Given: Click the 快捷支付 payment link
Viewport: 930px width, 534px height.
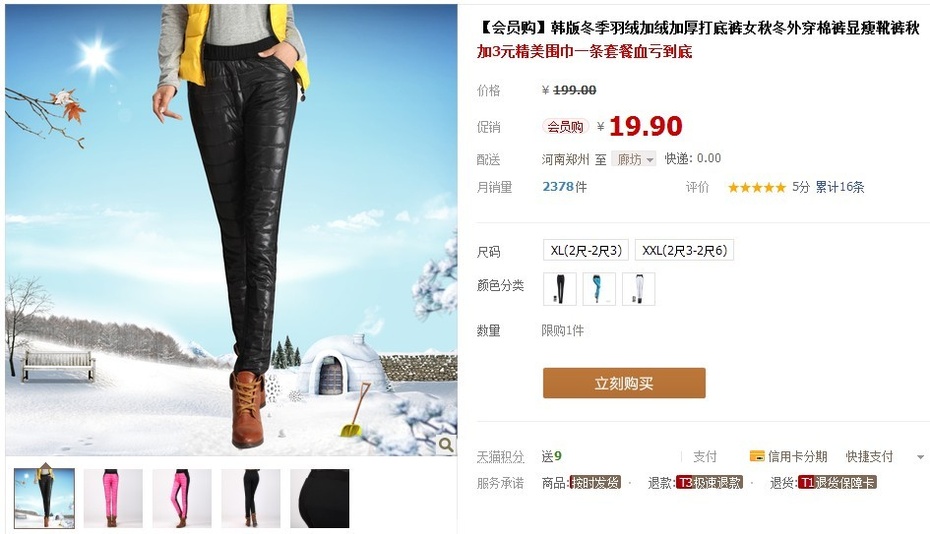Looking at the screenshot, I should (x=869, y=456).
